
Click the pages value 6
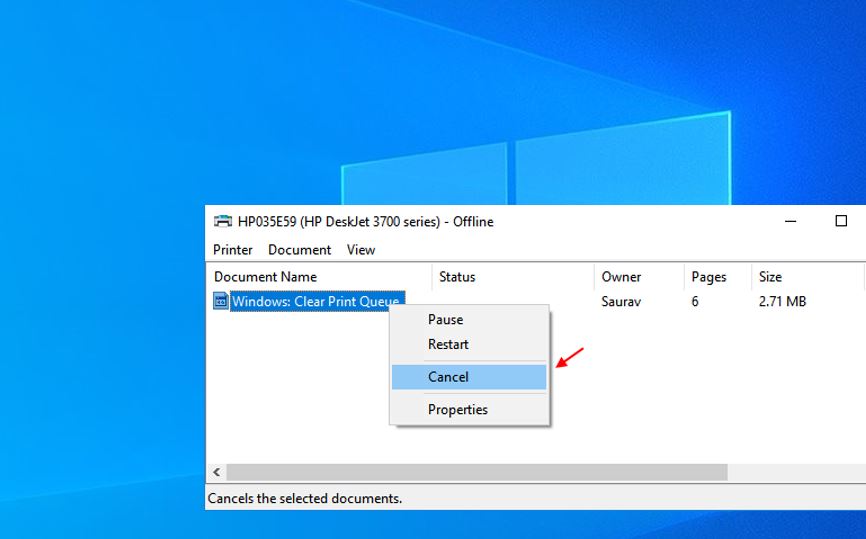695,302
